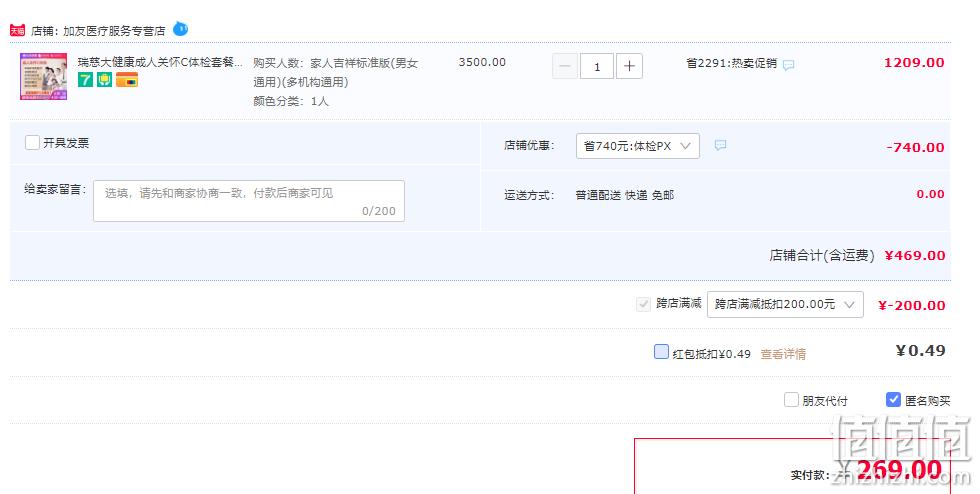Increase quantity with the plus button

tap(629, 66)
